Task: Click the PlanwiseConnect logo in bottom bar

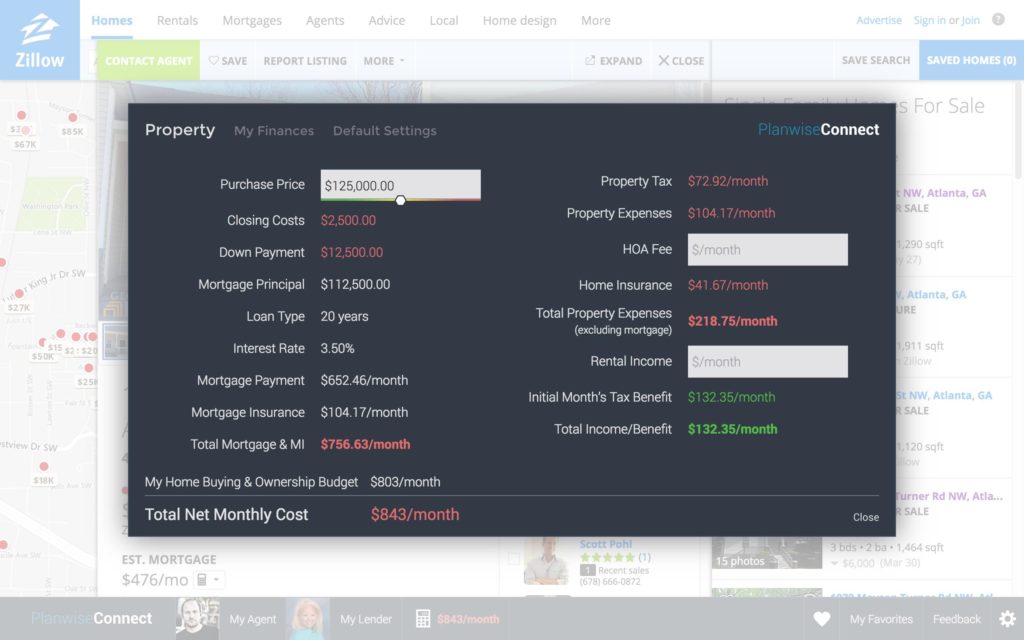Action: click(91, 618)
